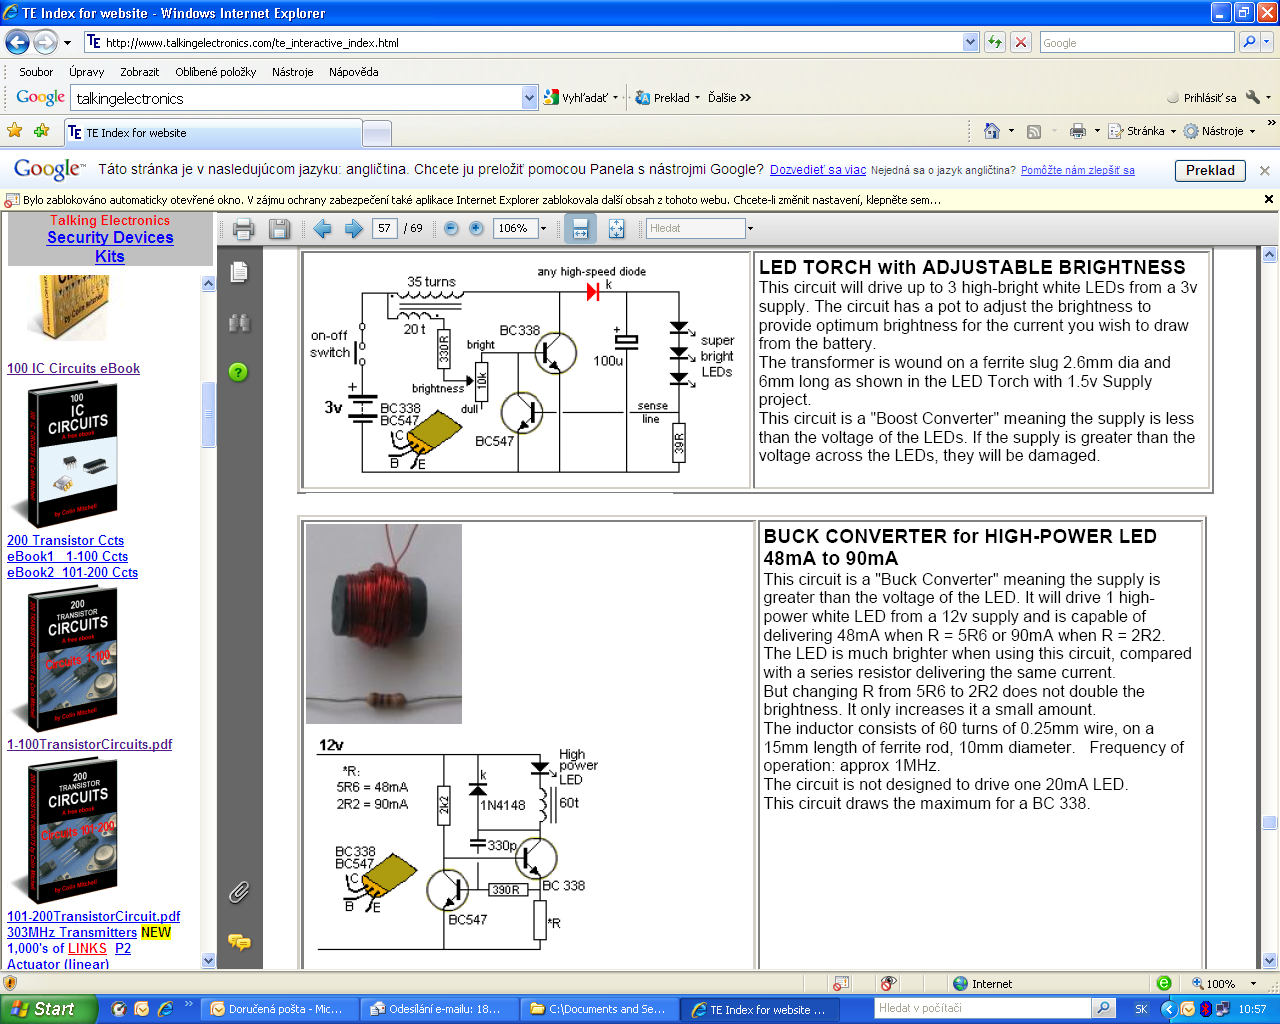Viewport: 1280px width, 1024px height.
Task: Click the Prihlásiť sa sign-in button
Action: pyautogui.click(x=1203, y=98)
